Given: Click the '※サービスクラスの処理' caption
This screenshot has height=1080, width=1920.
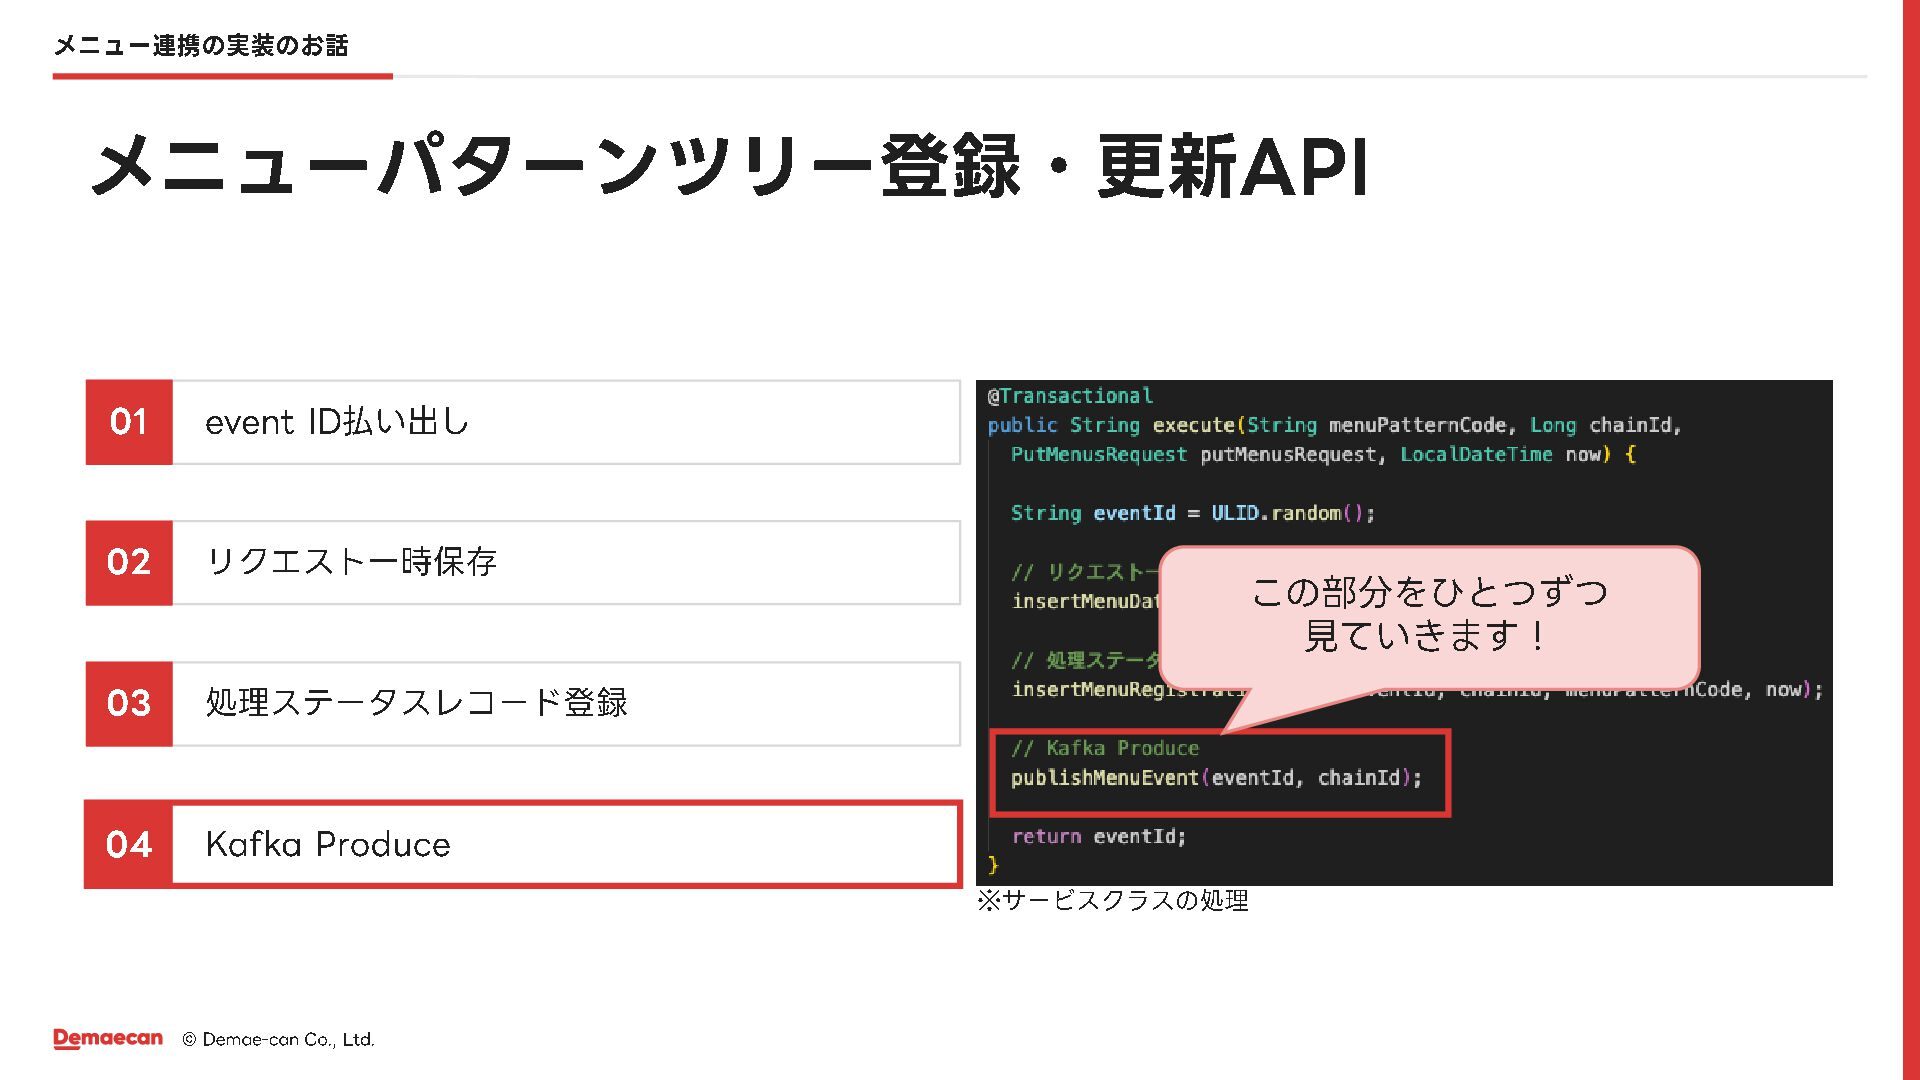Looking at the screenshot, I should click(1113, 901).
